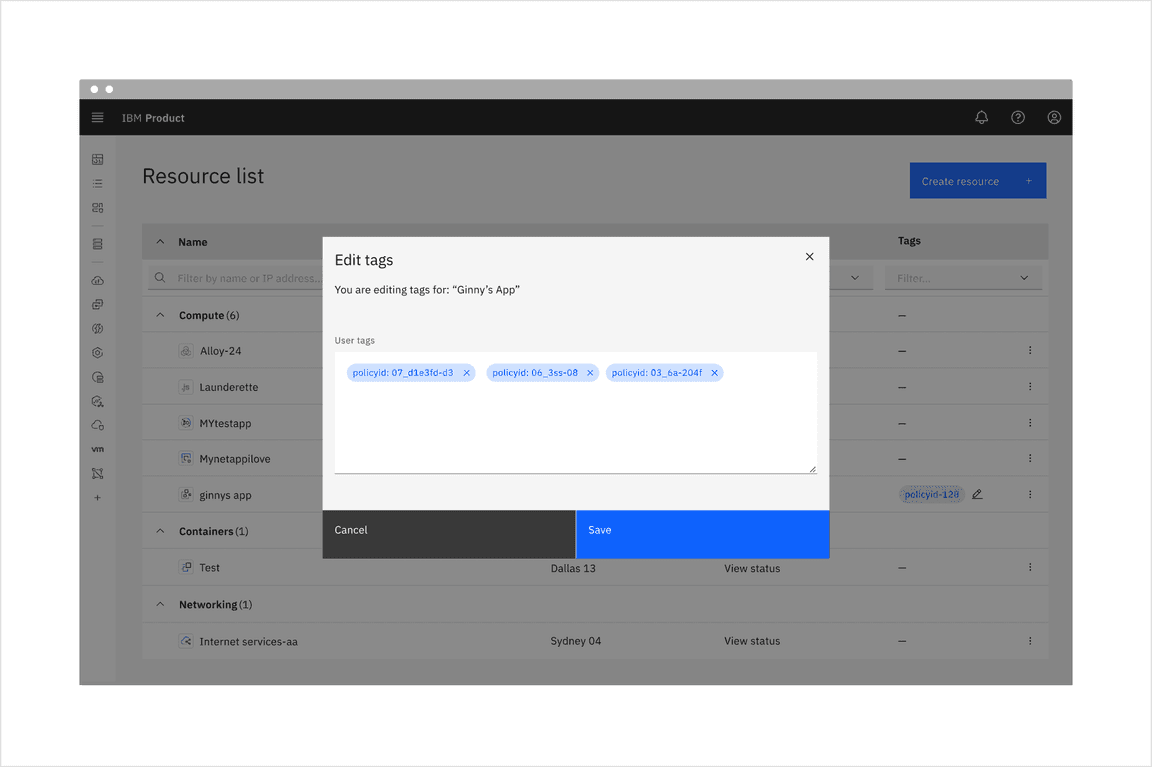This screenshot has width=1152, height=767.
Task: Open the help icon in the header
Action: coord(1017,117)
